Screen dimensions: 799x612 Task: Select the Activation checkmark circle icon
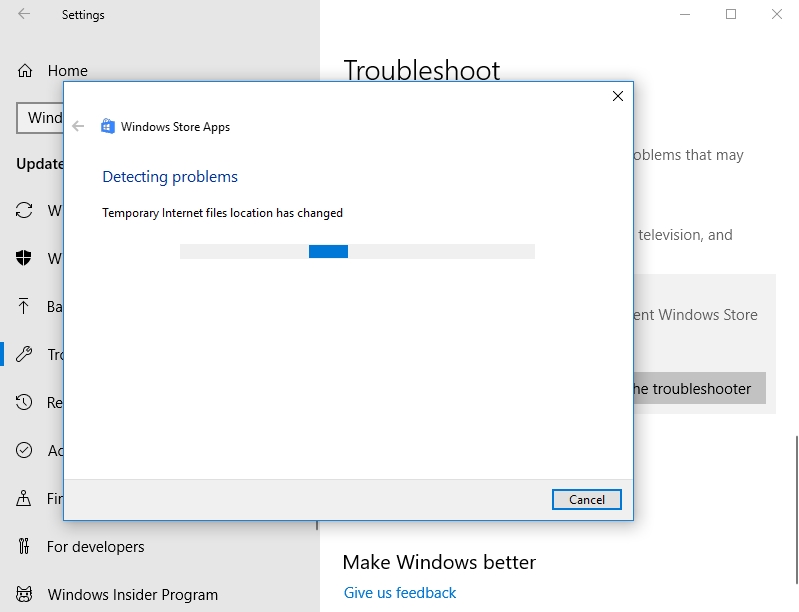pyautogui.click(x=24, y=451)
